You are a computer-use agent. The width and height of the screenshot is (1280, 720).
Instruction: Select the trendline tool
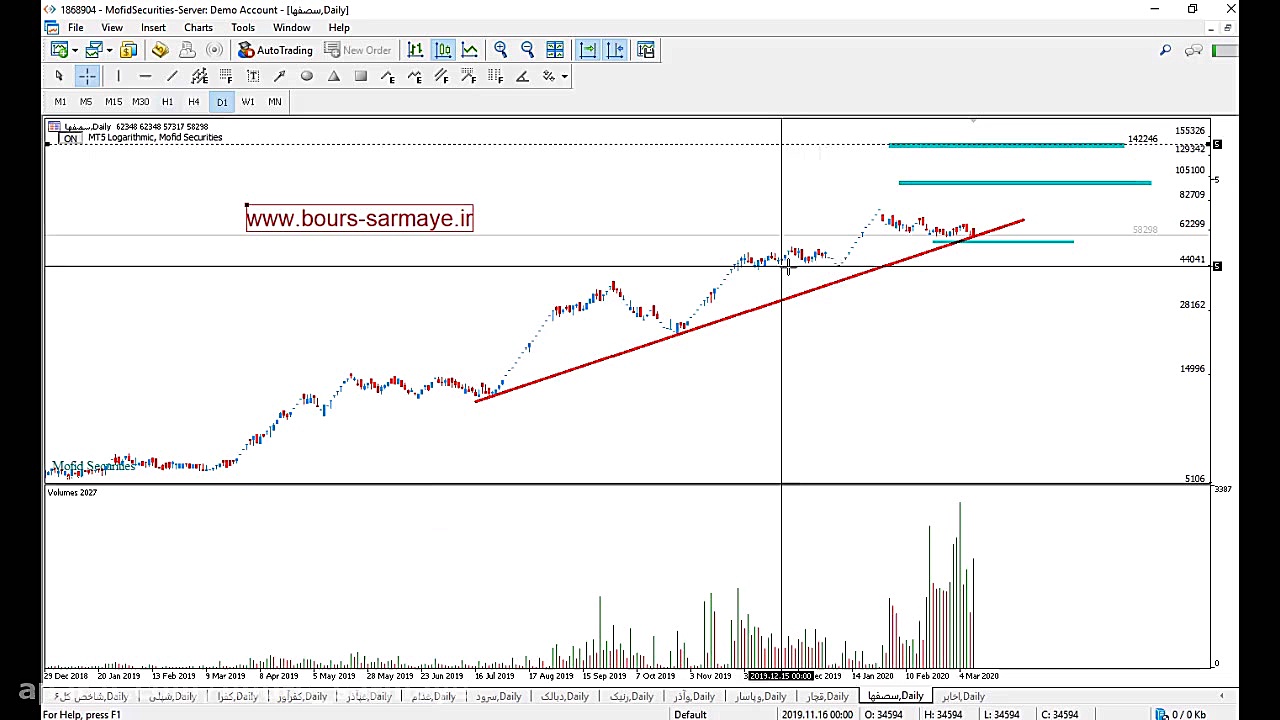click(172, 77)
